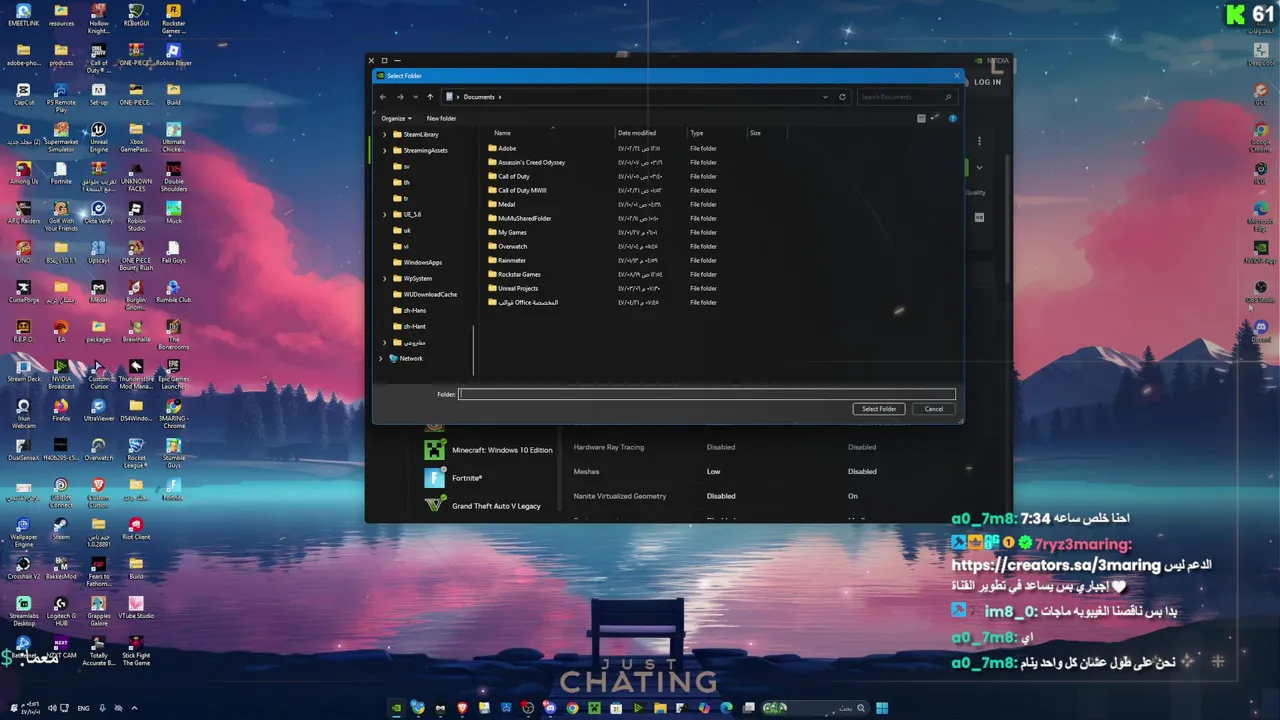Change the folder view layout icon
The height and width of the screenshot is (720, 1280).
[x=921, y=118]
